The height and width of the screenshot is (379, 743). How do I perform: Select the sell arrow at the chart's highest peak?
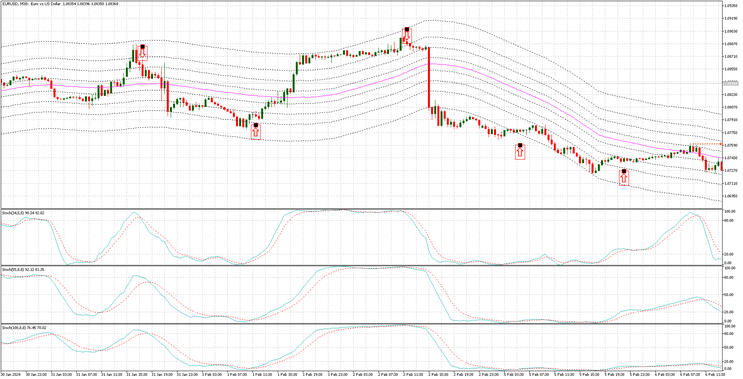pos(407,35)
